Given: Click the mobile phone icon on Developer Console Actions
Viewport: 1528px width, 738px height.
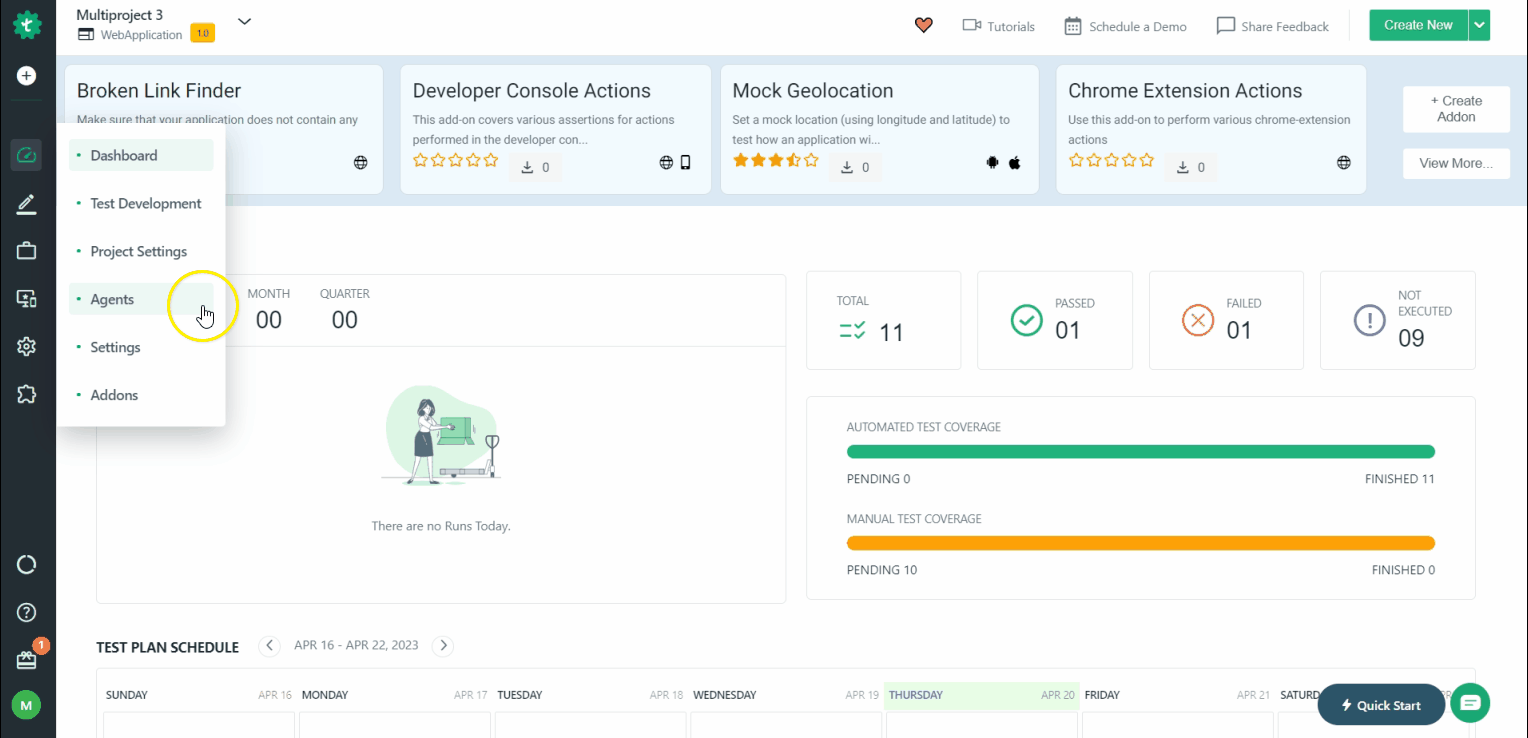Looking at the screenshot, I should (686, 163).
